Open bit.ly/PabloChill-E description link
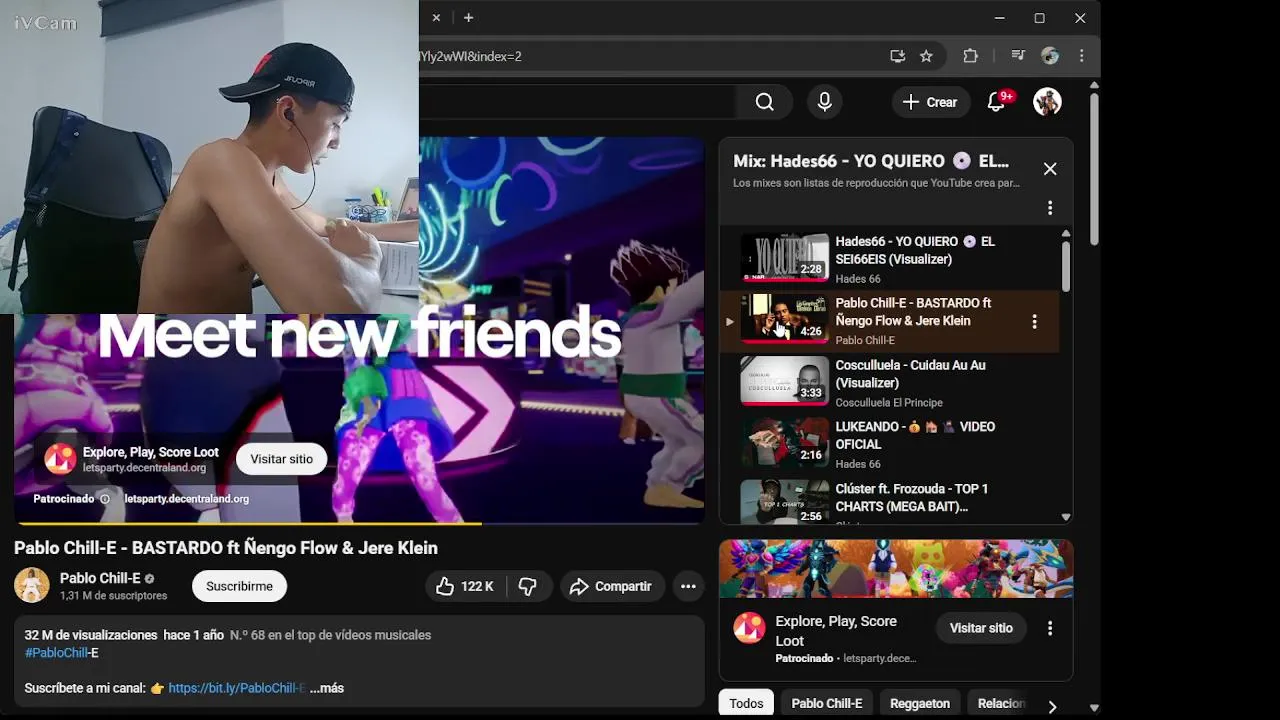 click(237, 688)
